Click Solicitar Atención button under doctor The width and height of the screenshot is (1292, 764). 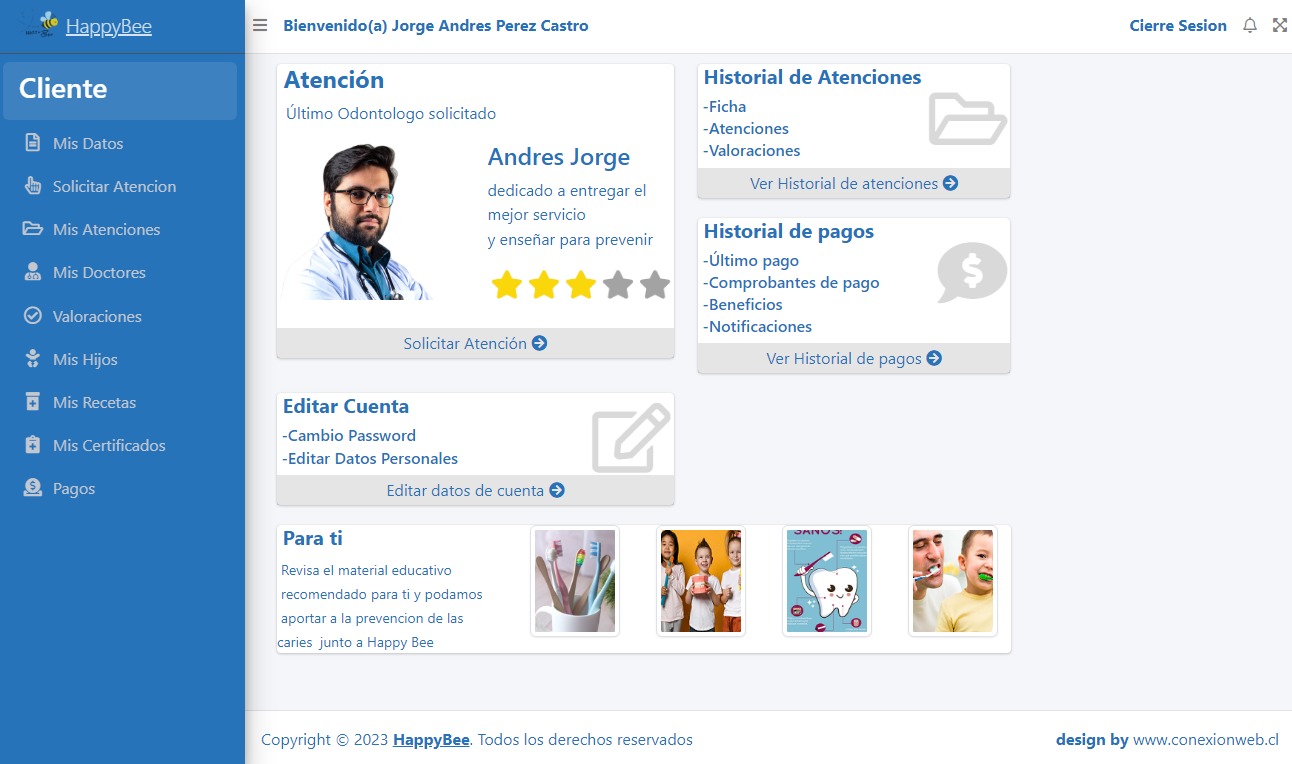point(475,343)
